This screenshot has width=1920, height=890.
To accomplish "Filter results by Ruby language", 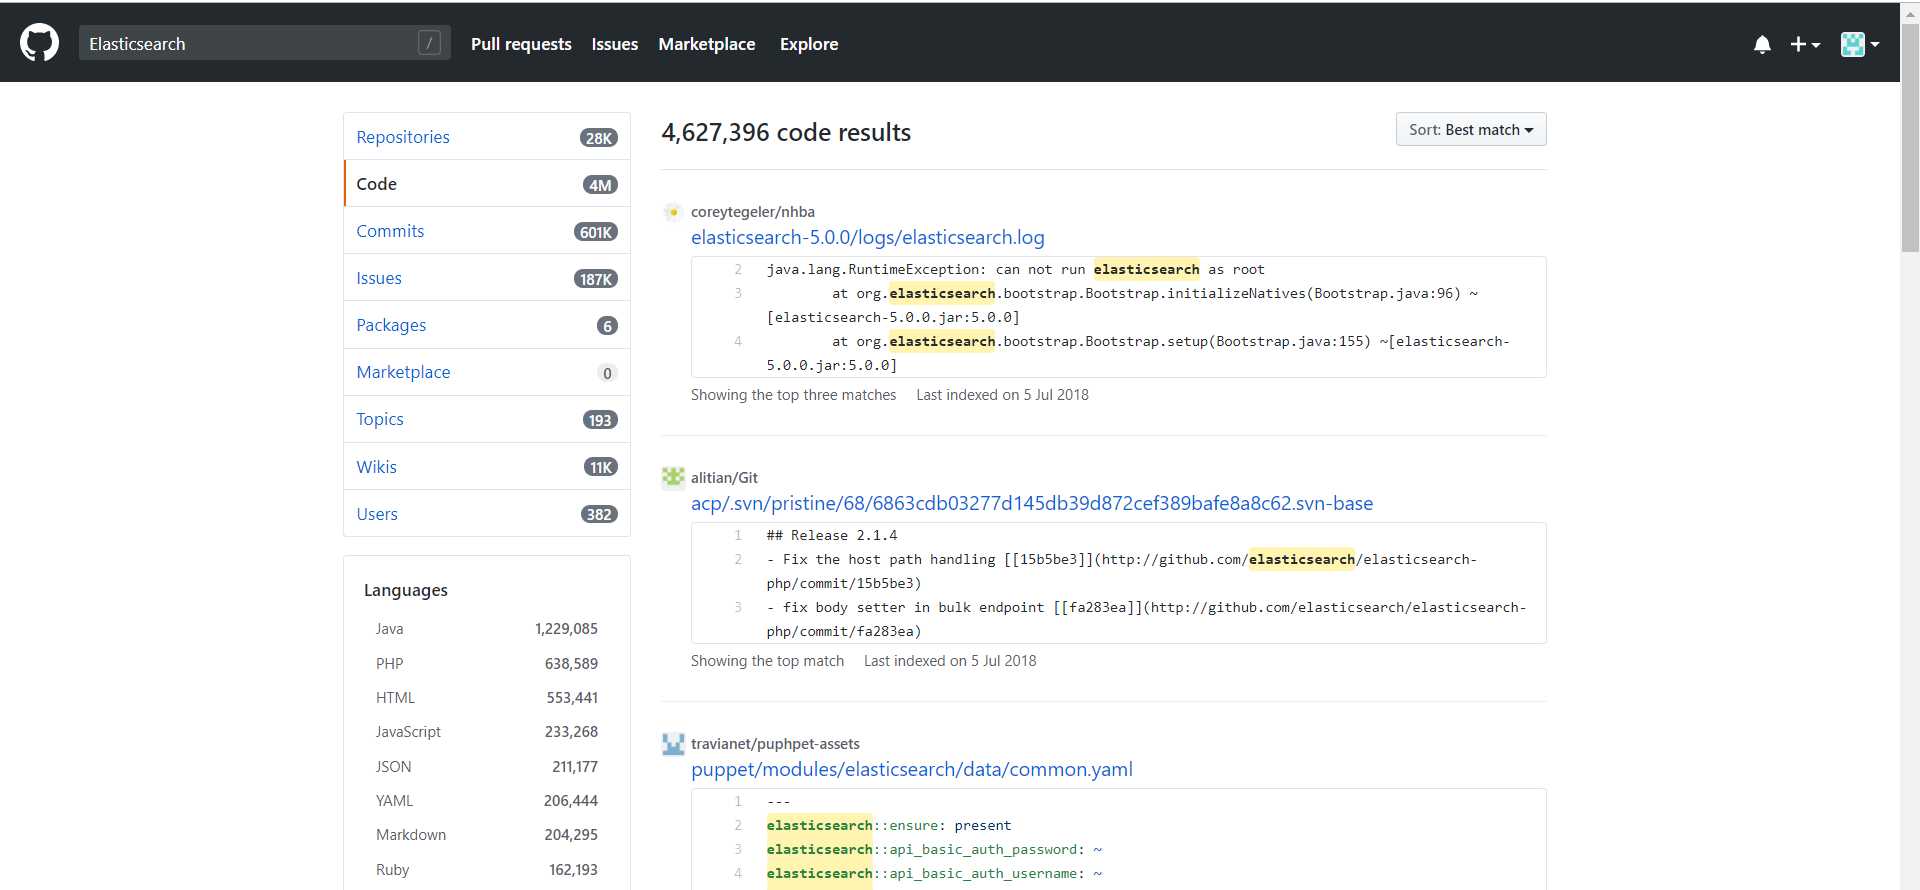I will 486,870.
